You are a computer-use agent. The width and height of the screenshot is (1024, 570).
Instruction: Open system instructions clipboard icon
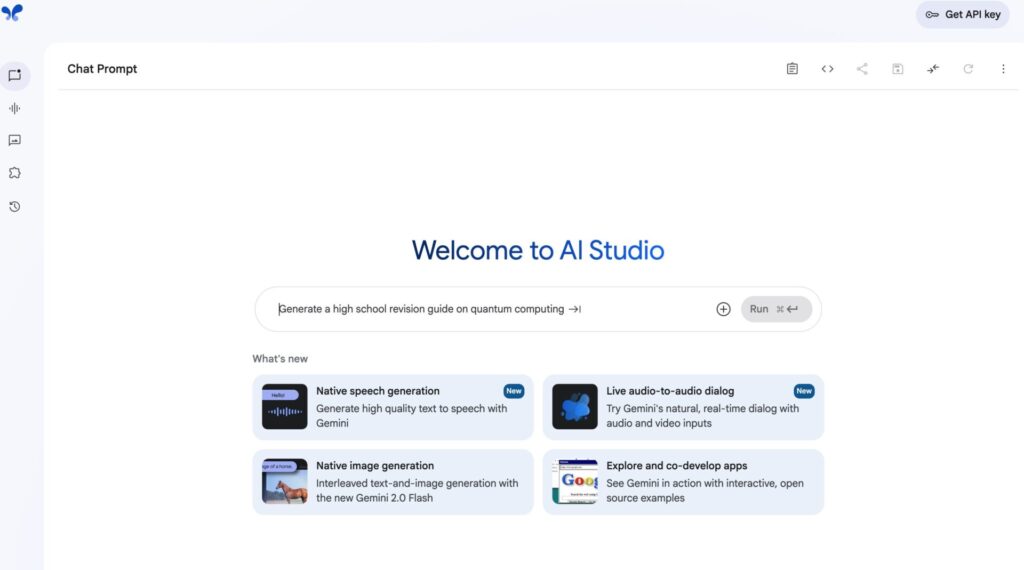(x=792, y=69)
